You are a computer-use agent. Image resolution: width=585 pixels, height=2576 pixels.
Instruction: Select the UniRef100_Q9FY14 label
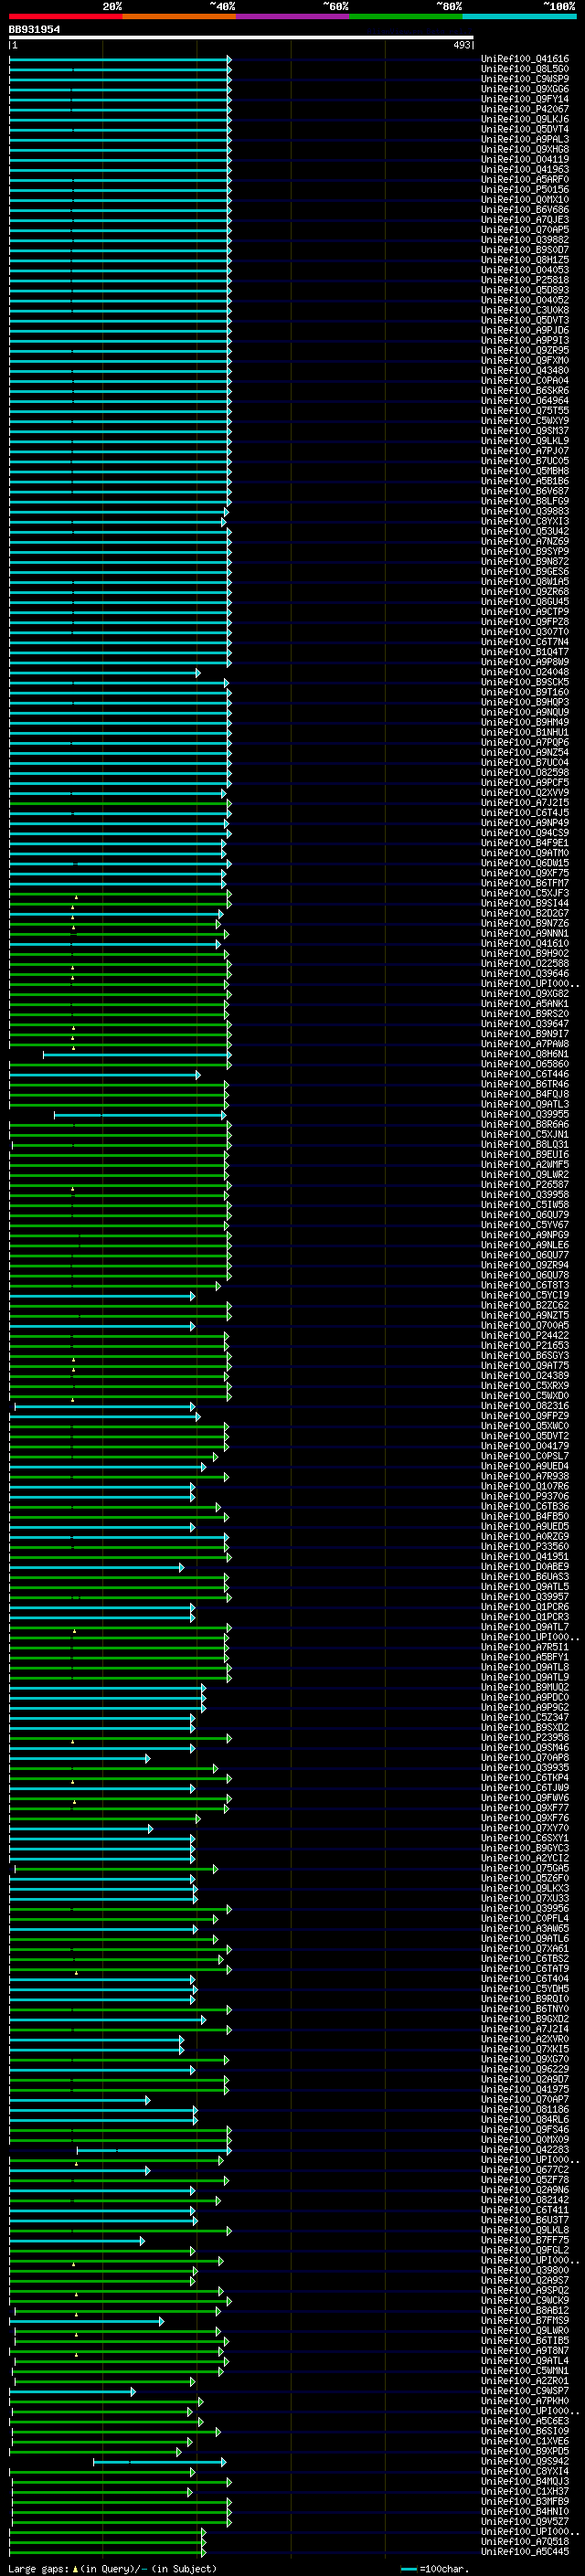[x=525, y=99]
